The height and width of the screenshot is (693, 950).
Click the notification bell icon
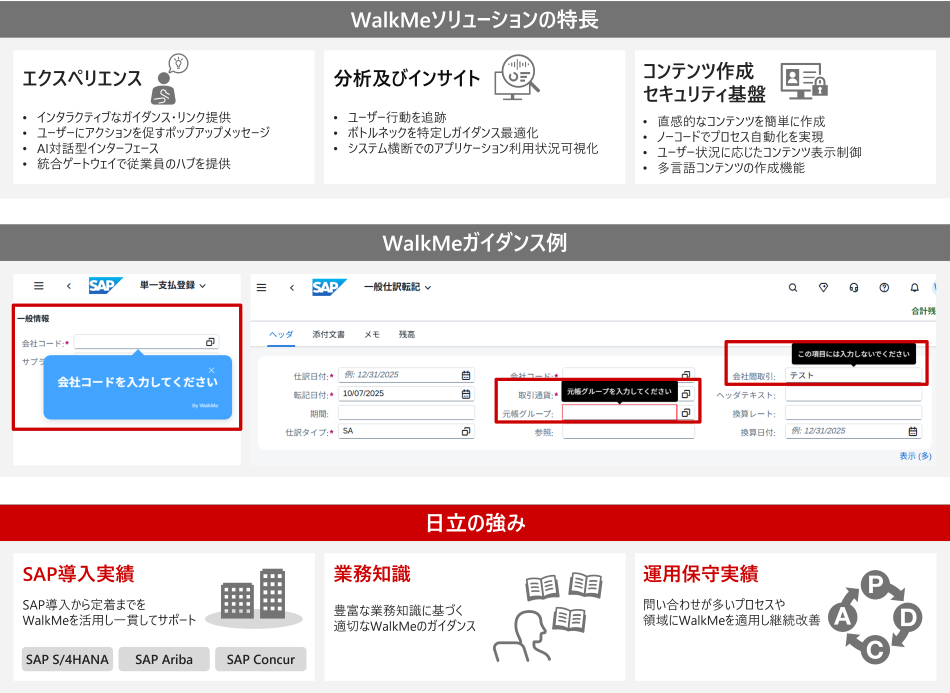click(x=917, y=285)
